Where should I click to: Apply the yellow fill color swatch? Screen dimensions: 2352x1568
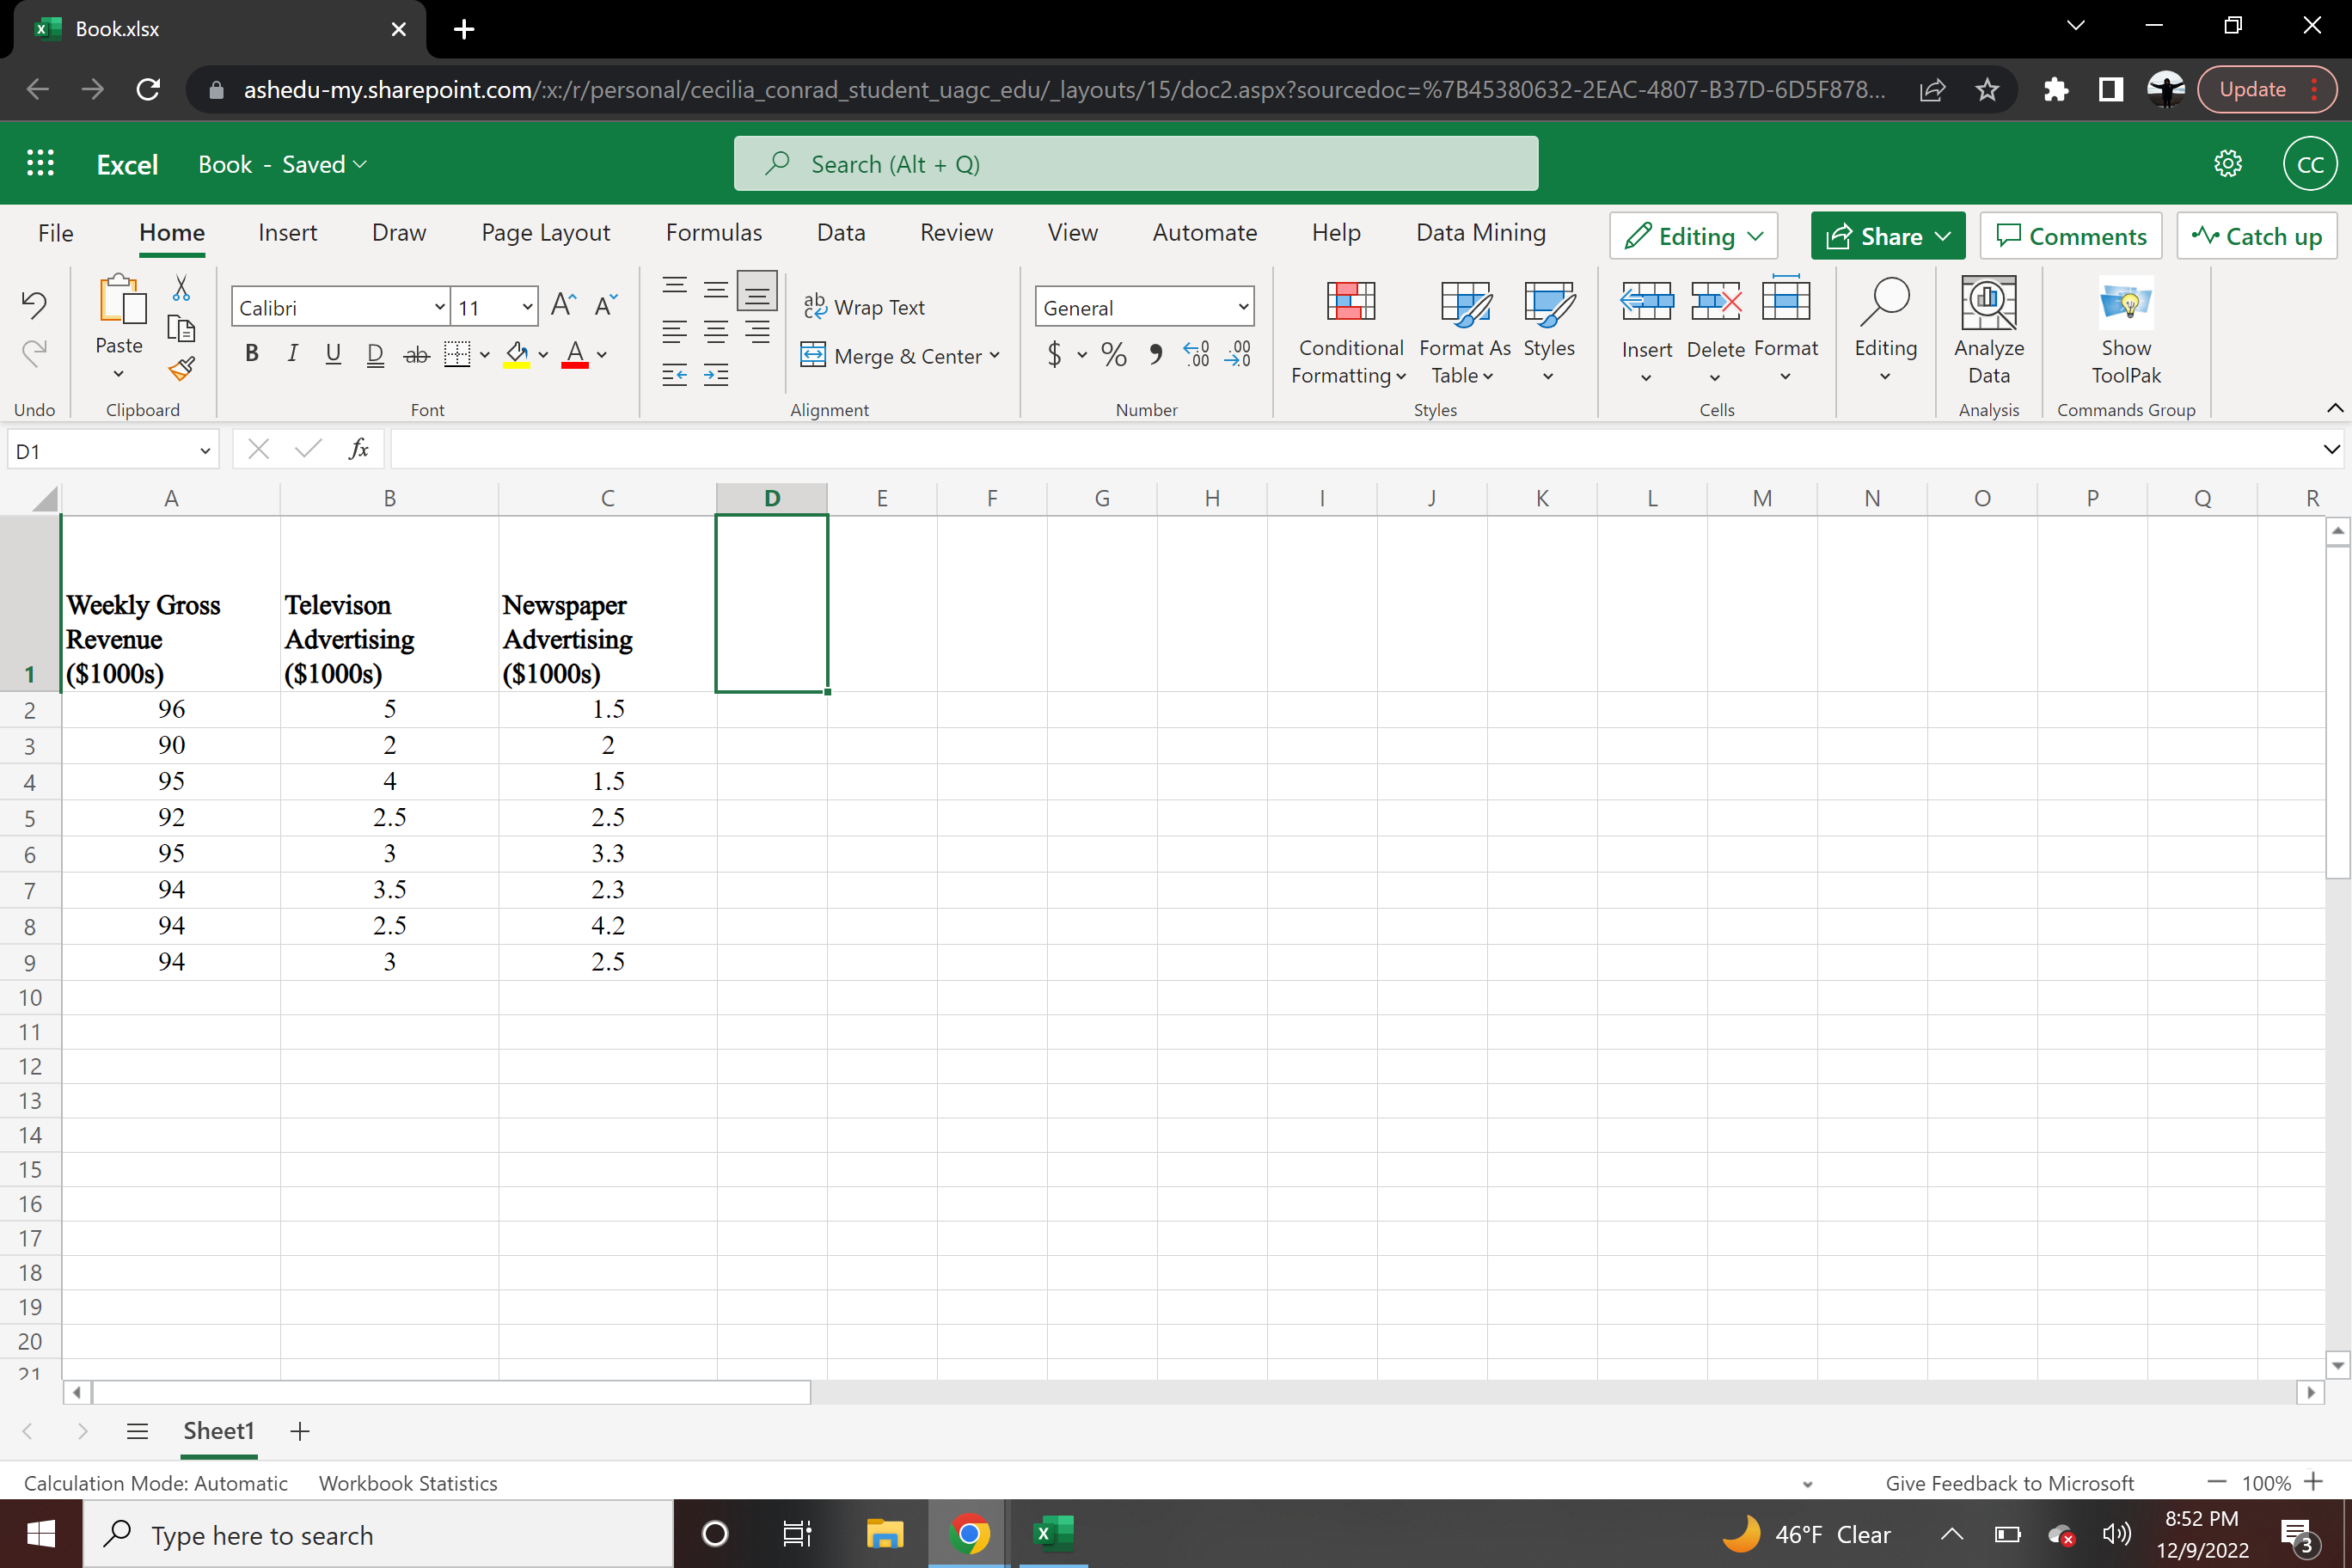click(516, 354)
